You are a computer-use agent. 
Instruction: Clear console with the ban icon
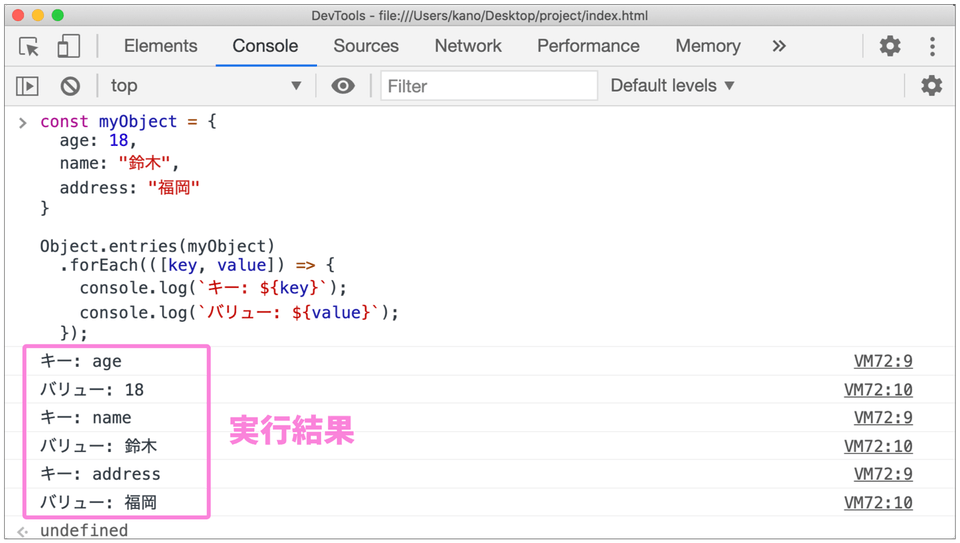click(70, 86)
